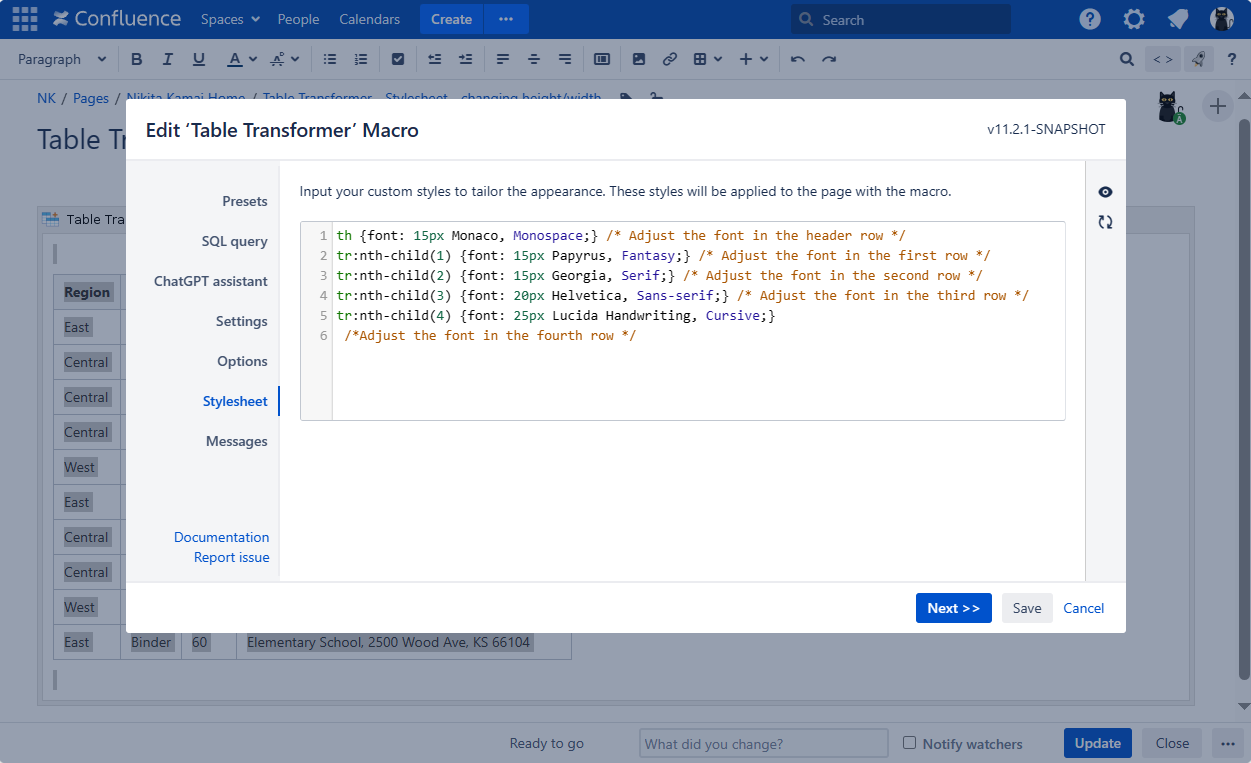The image size is (1251, 763).
Task: Open Calendars in the top navigation
Action: [x=370, y=19]
